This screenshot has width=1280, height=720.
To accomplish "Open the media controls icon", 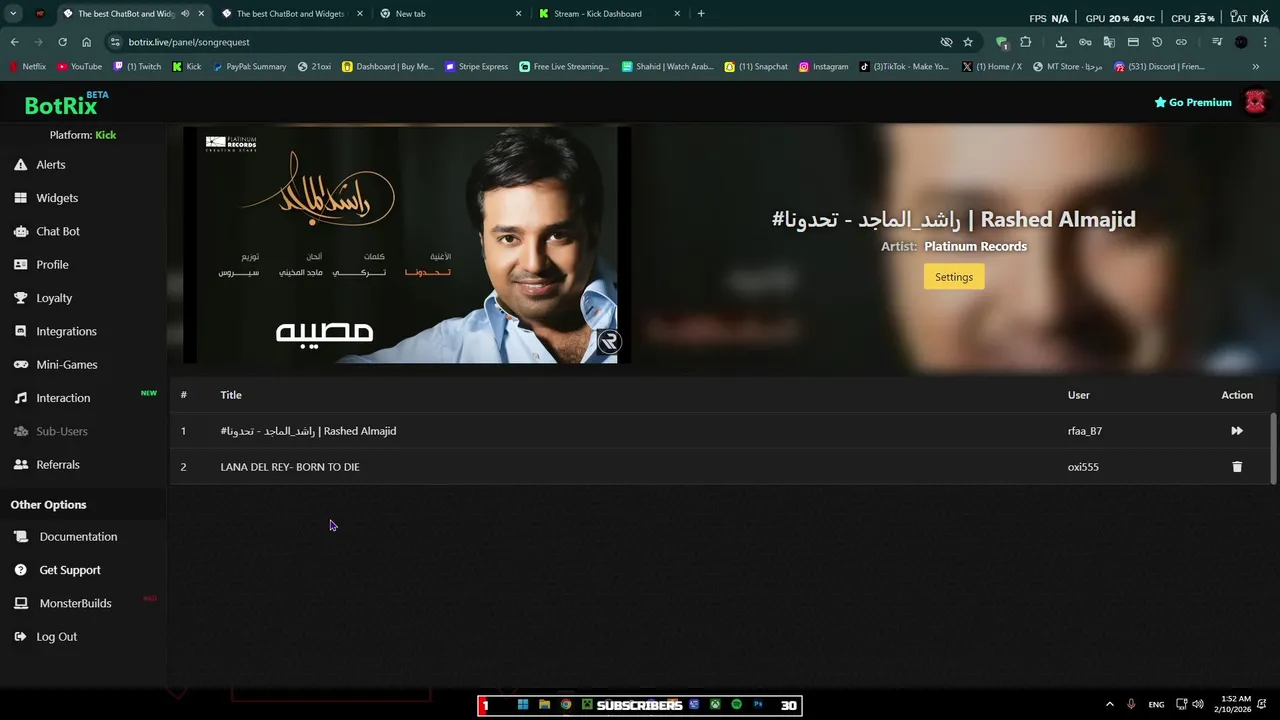I will pyautogui.click(x=1217, y=42).
